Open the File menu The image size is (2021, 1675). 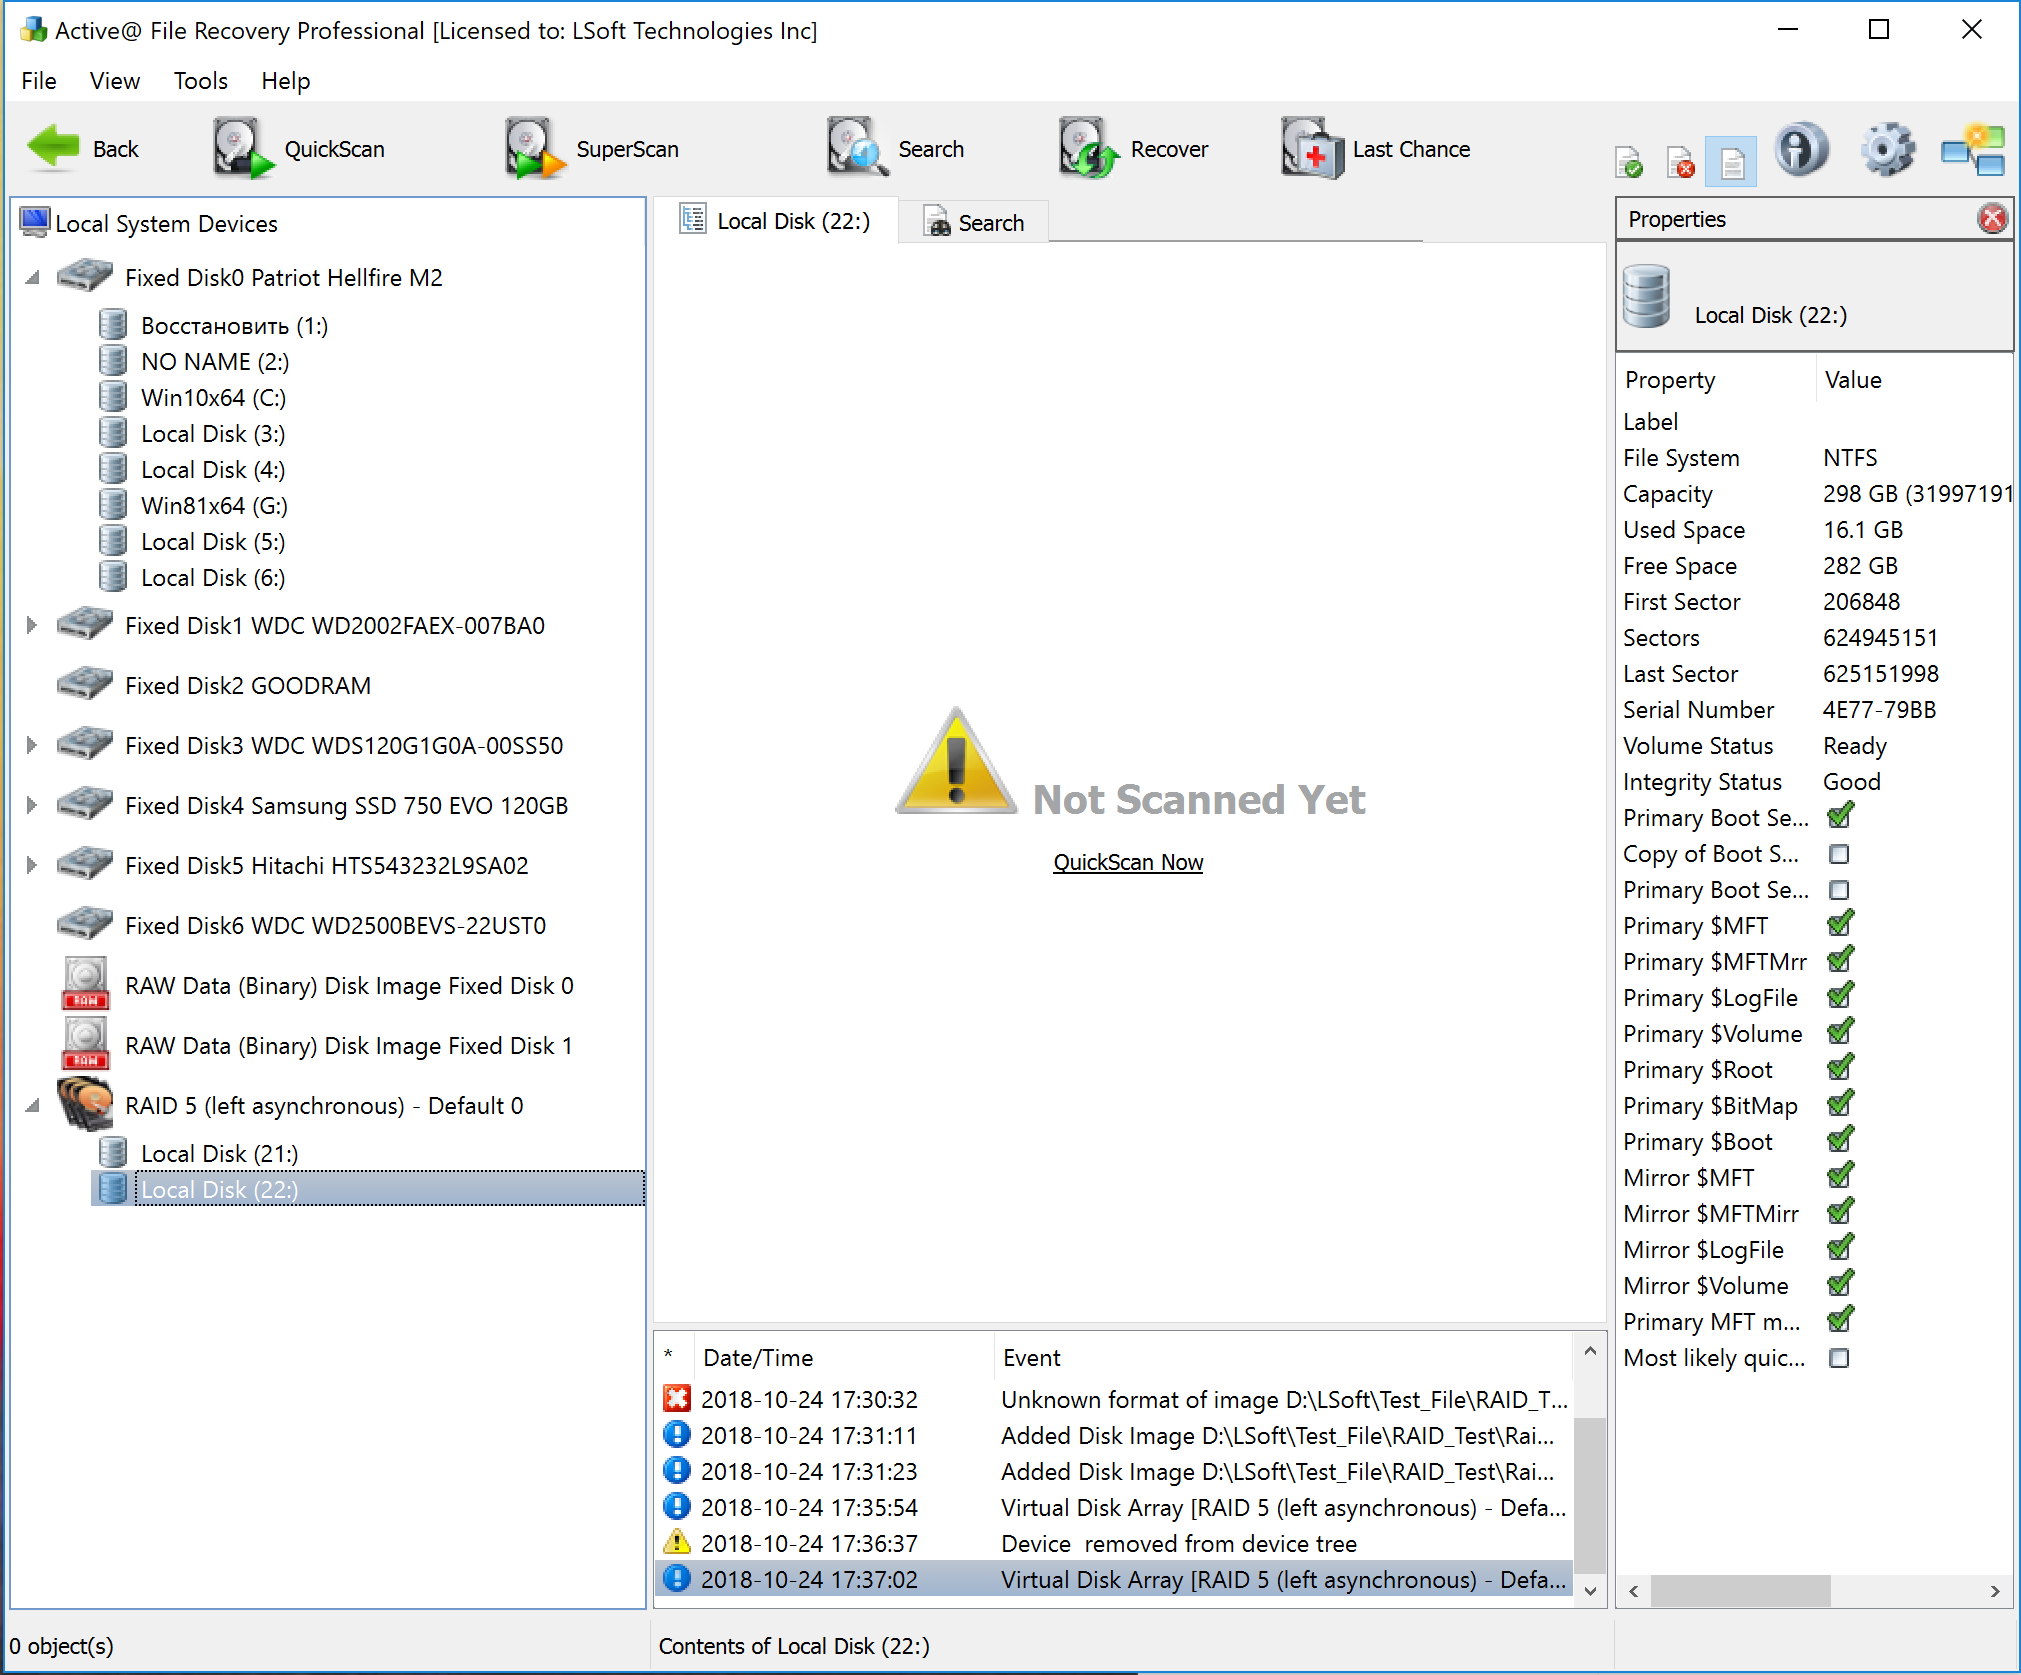point(38,81)
